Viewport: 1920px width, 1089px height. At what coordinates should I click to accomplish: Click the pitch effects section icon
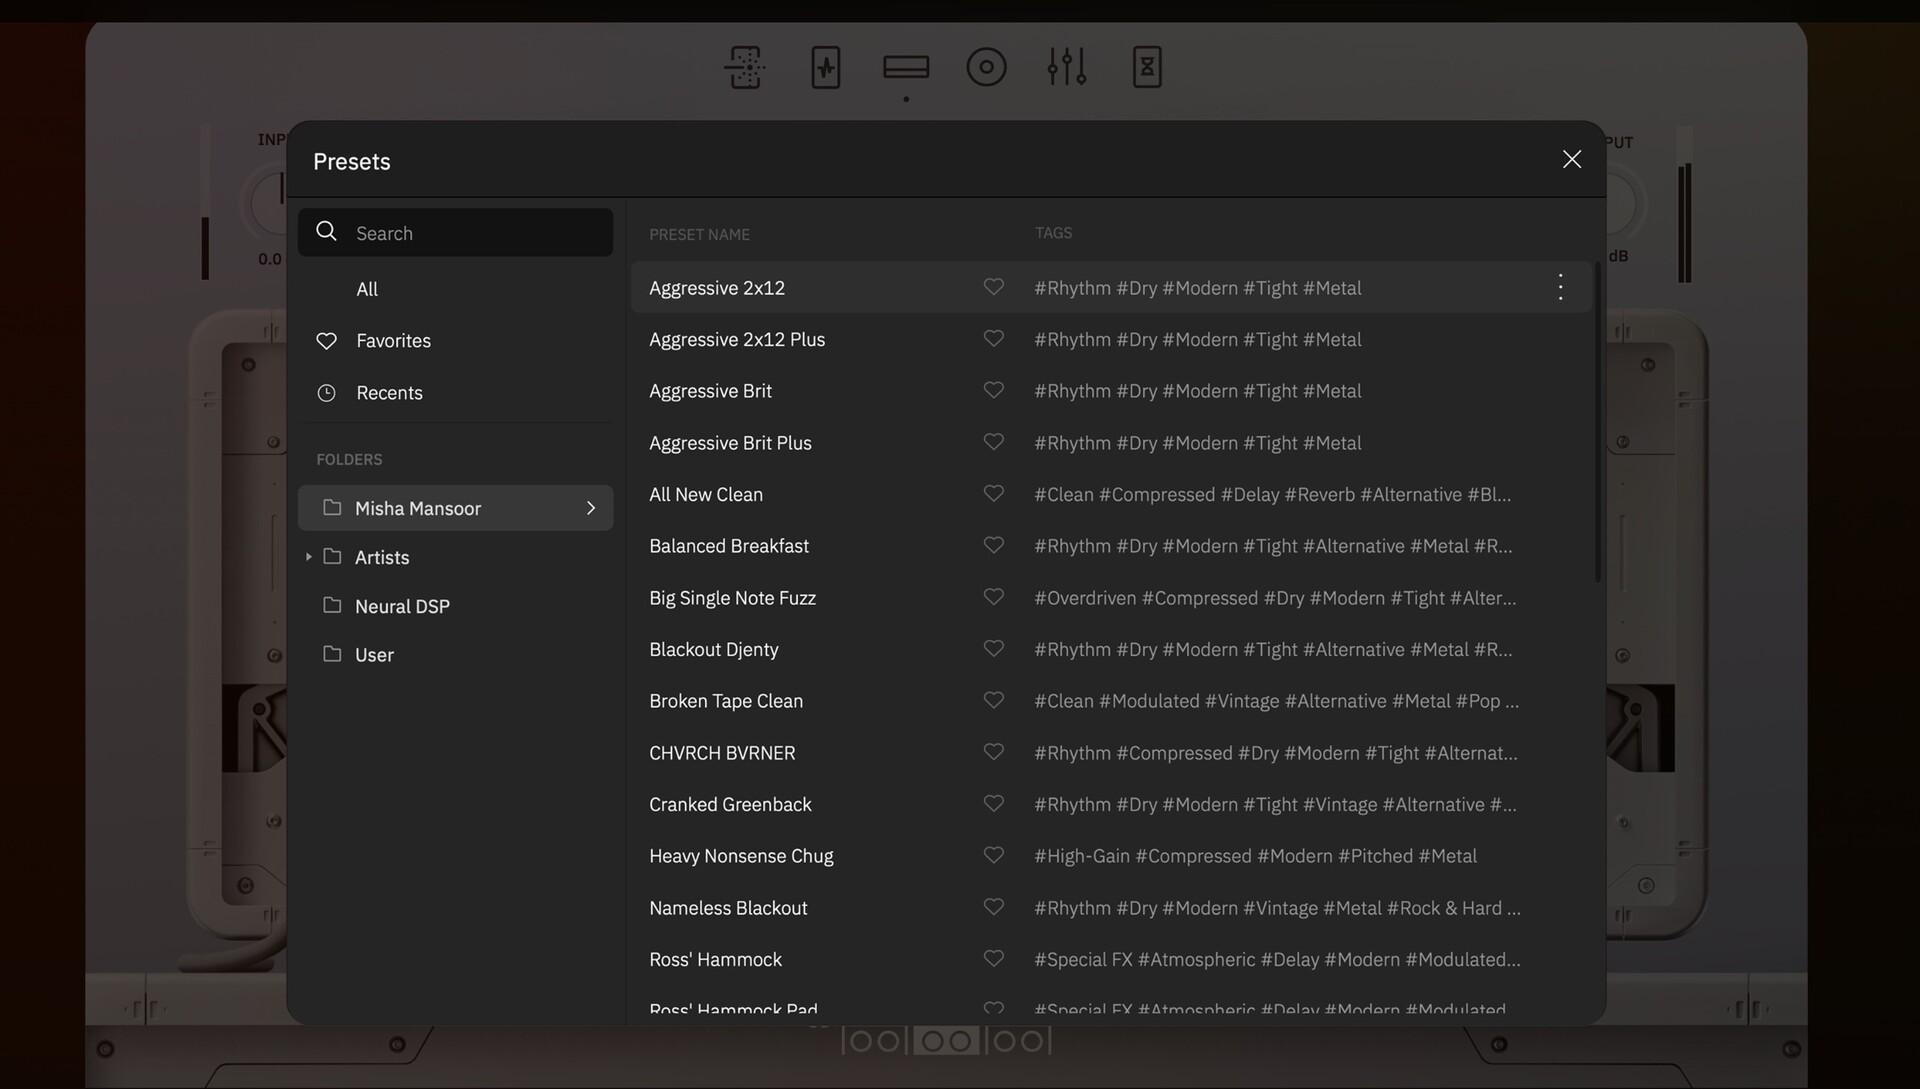click(x=745, y=67)
